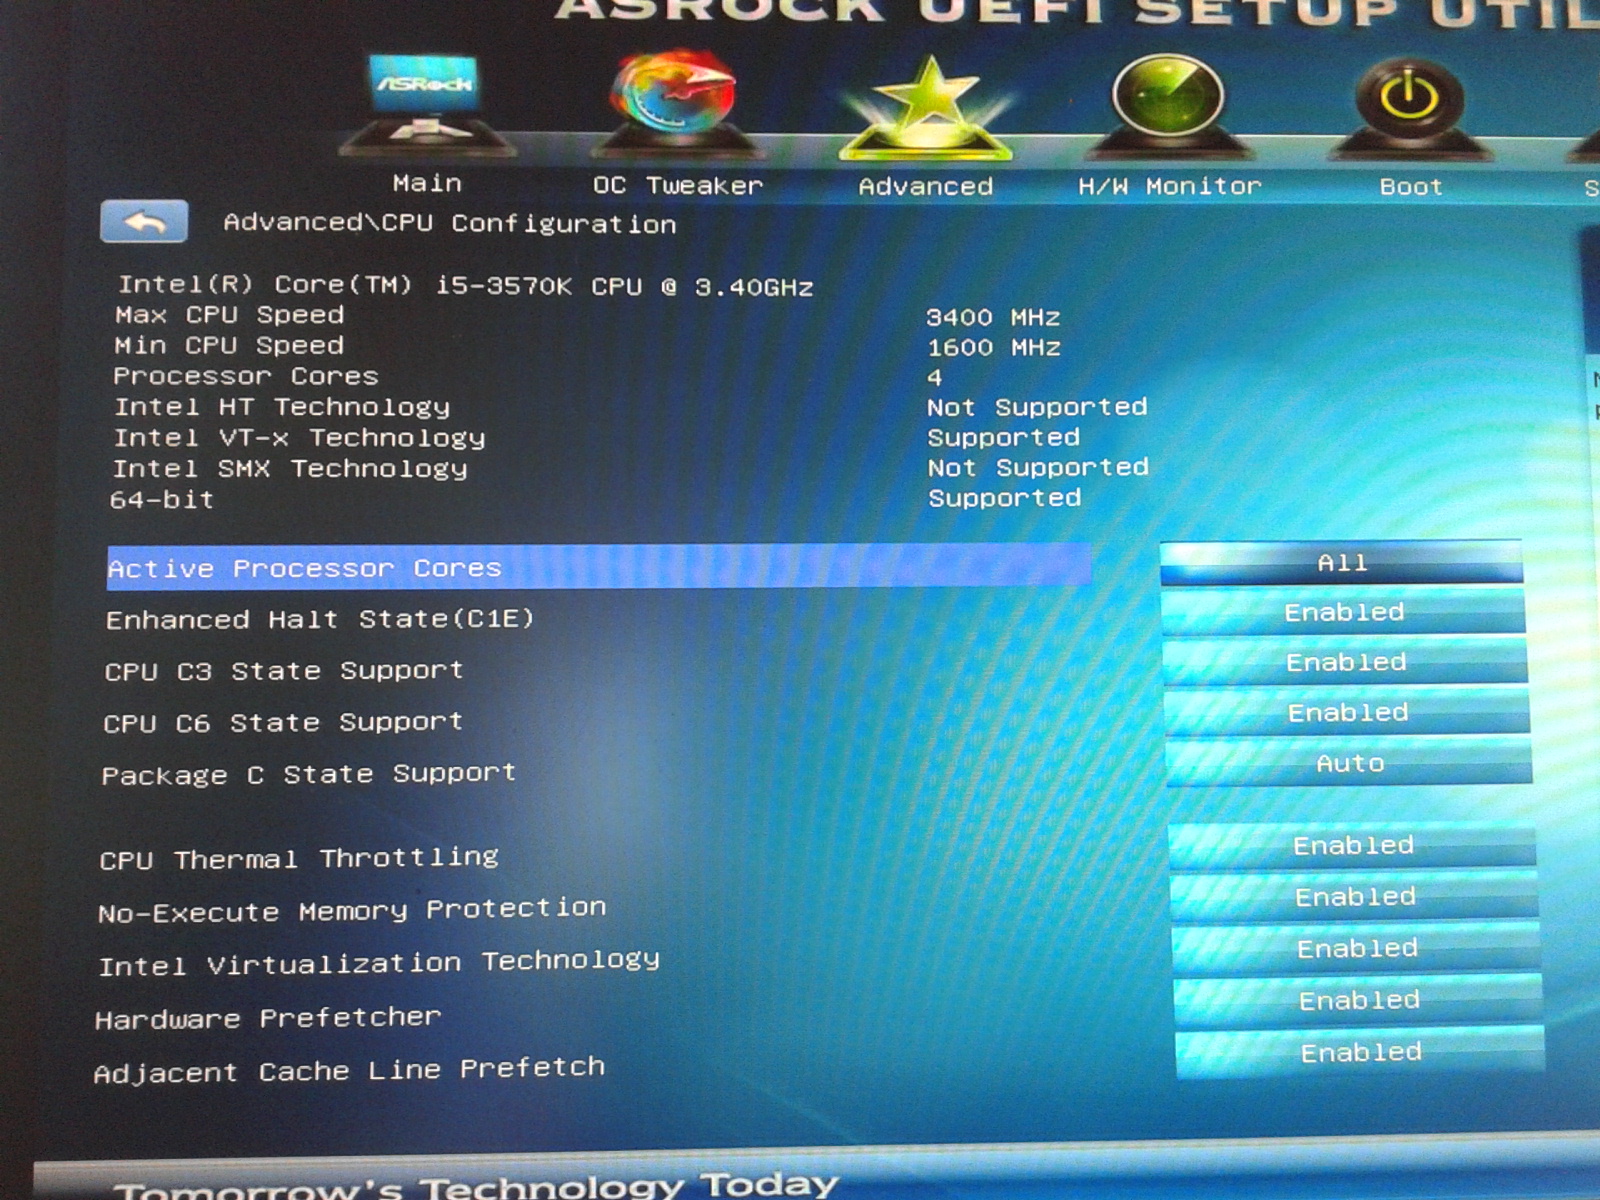Click the Advanced\CPU Configuration breadcrumb
Image resolution: width=1600 pixels, height=1200 pixels.
pyautogui.click(x=450, y=223)
